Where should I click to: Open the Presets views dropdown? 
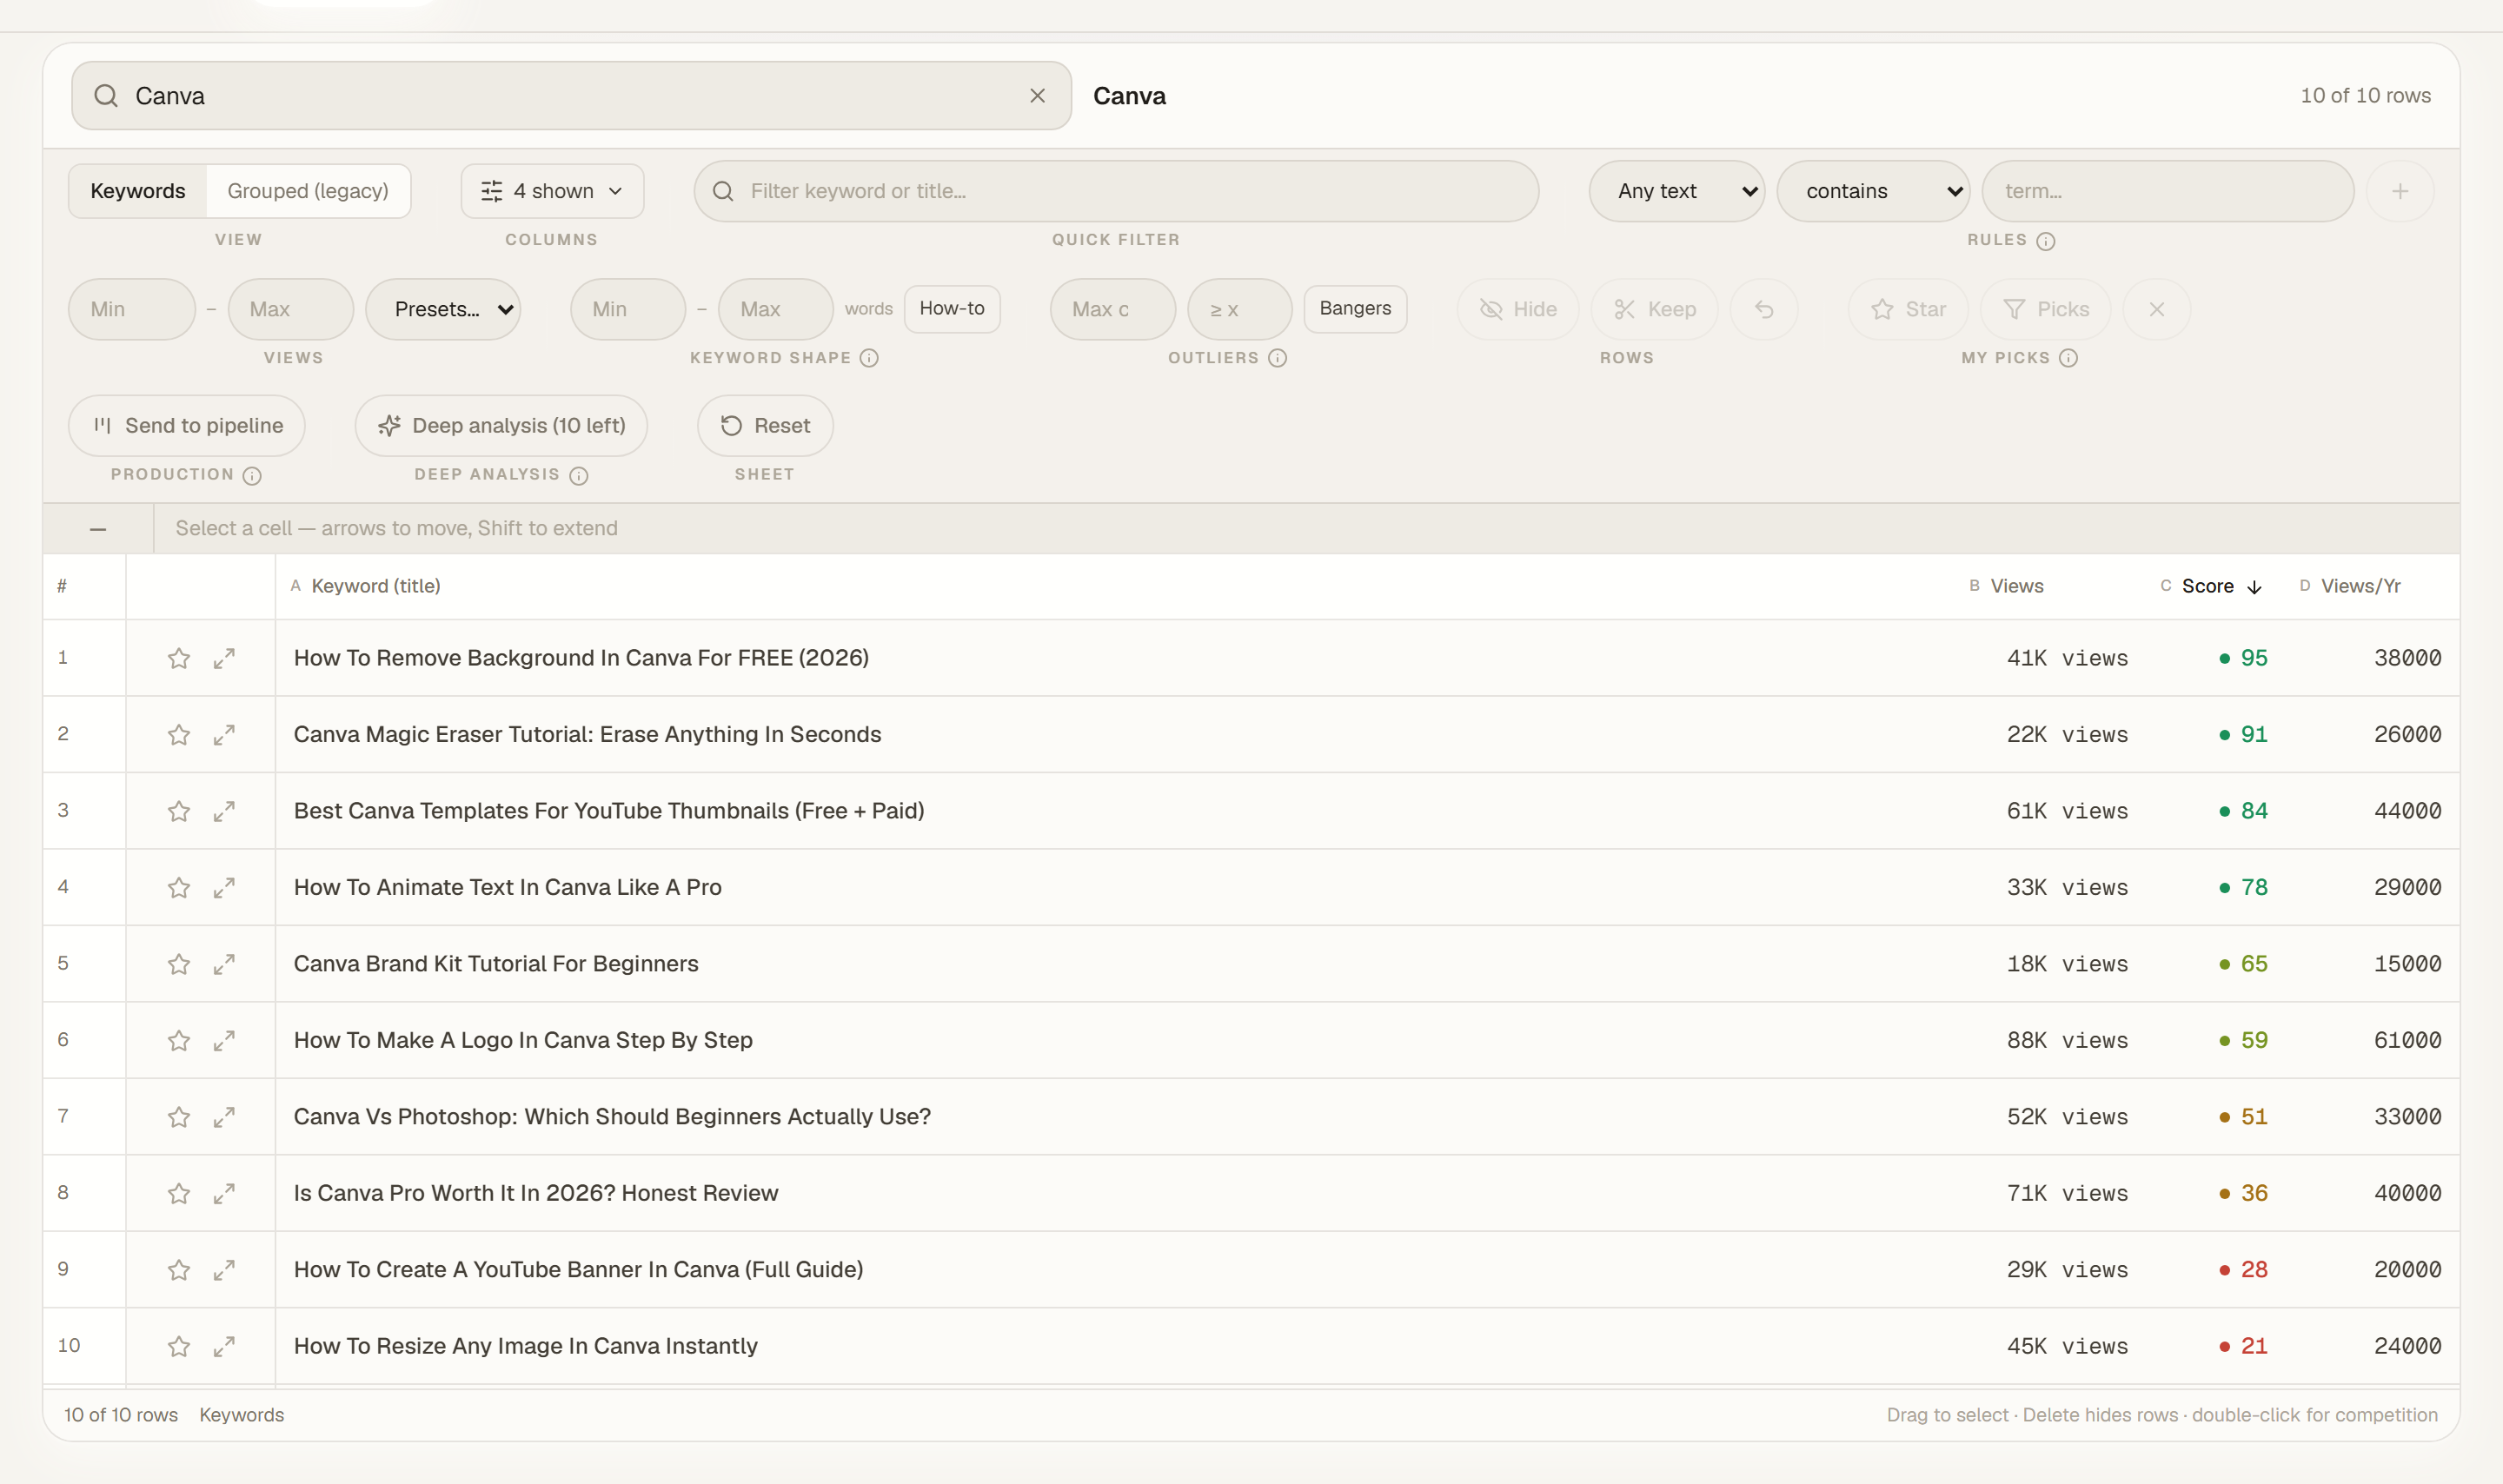click(443, 309)
